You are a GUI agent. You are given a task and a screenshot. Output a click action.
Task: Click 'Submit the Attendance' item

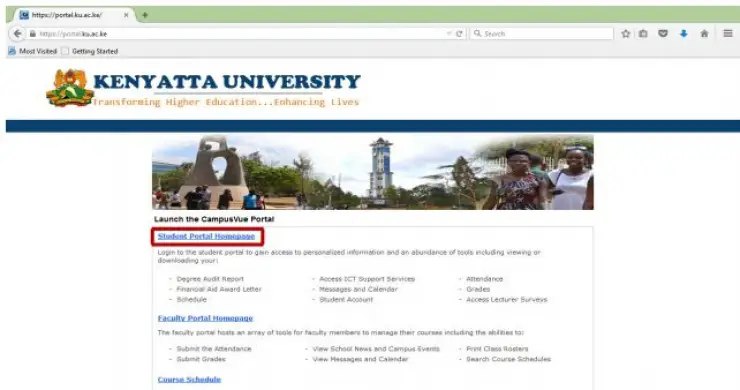(x=214, y=349)
